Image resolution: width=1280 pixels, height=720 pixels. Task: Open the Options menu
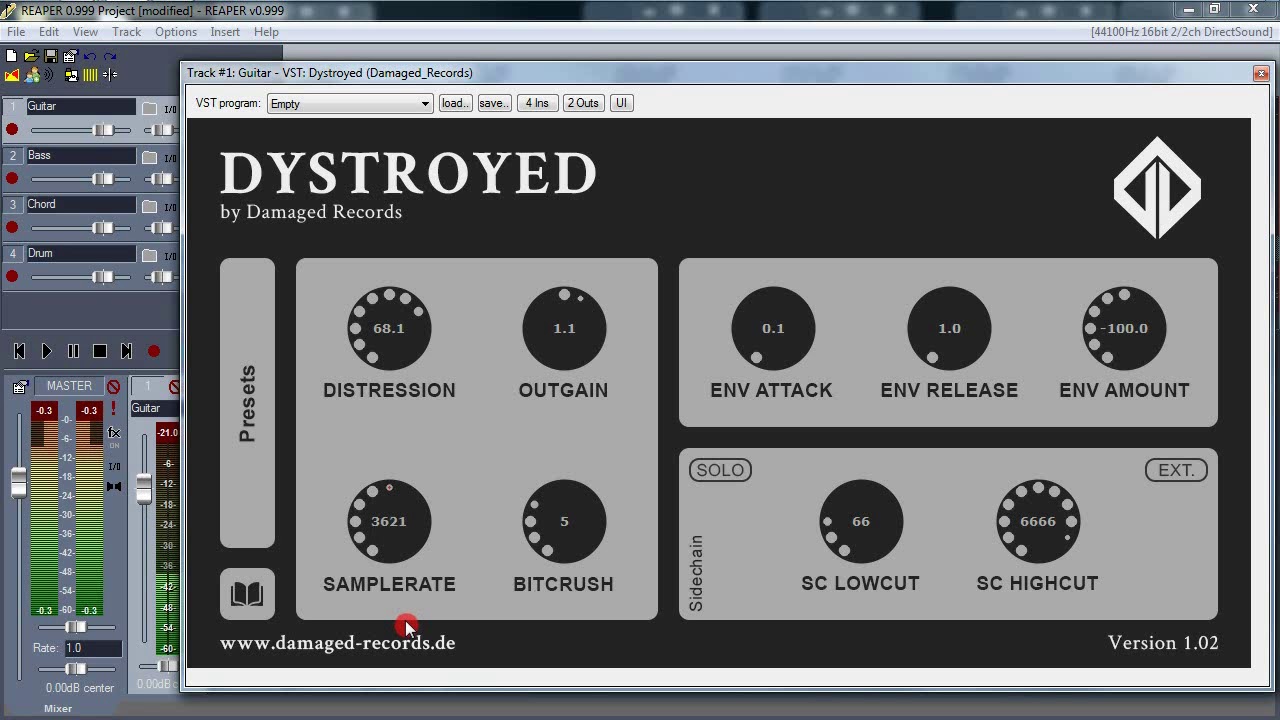coord(176,32)
